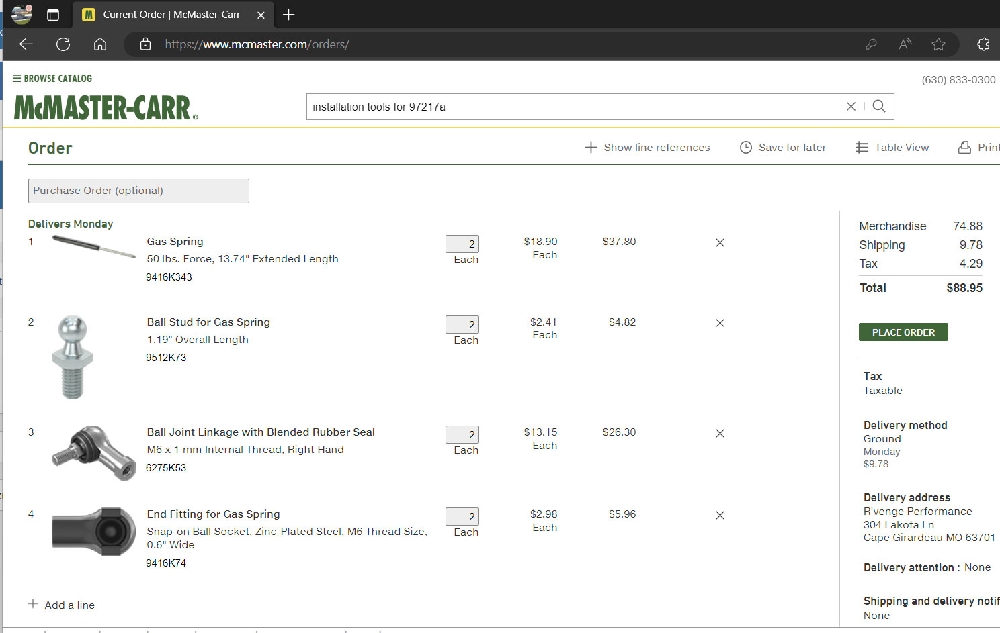
Task: Open the Gas Spring product thumbnail
Action: tap(93, 246)
